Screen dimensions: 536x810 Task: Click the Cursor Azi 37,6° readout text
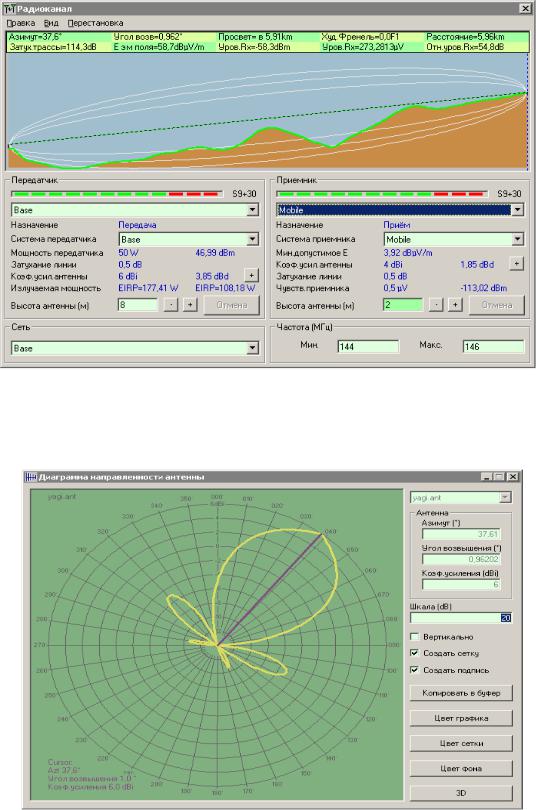tap(64, 770)
